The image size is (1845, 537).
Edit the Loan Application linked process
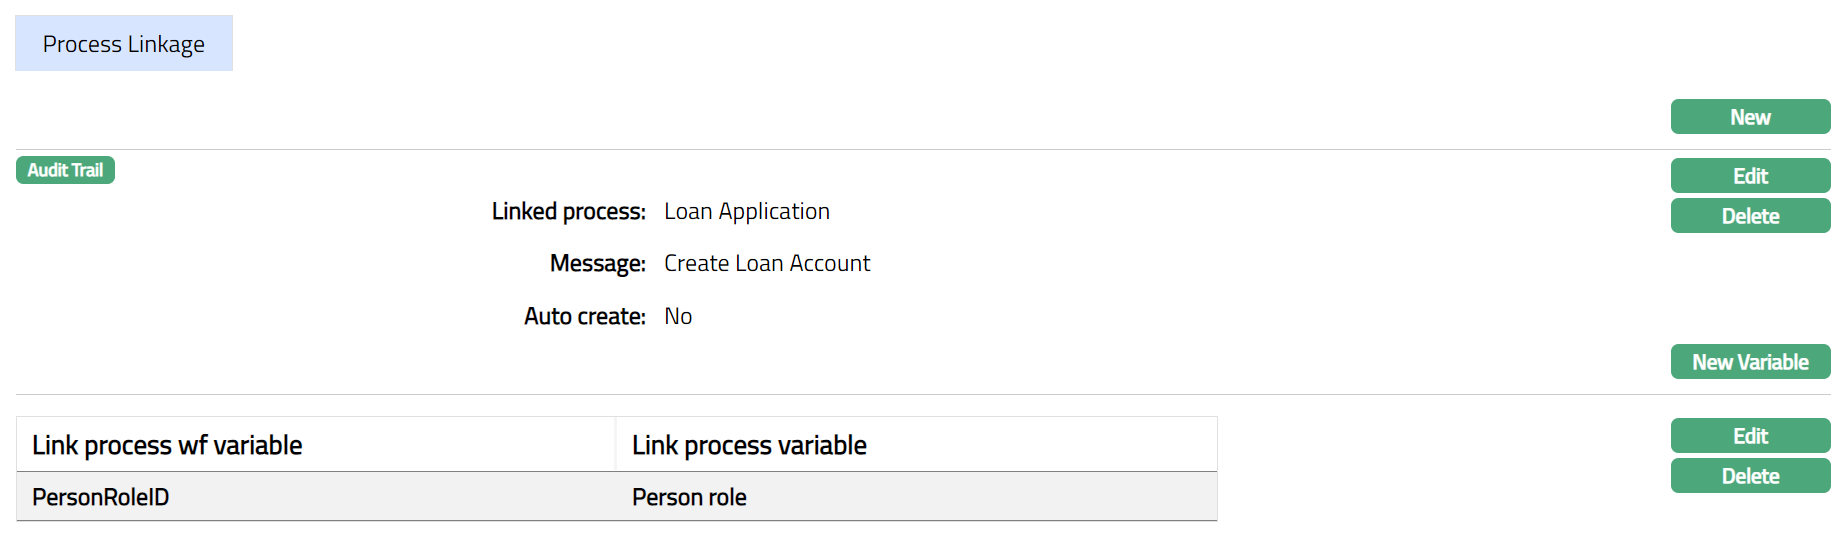coord(1749,176)
